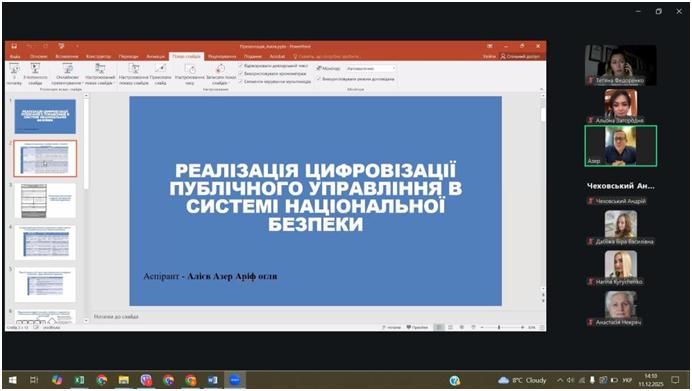Toggle the Use Presenter View checkbox
This screenshot has width=692, height=391.
point(319,79)
